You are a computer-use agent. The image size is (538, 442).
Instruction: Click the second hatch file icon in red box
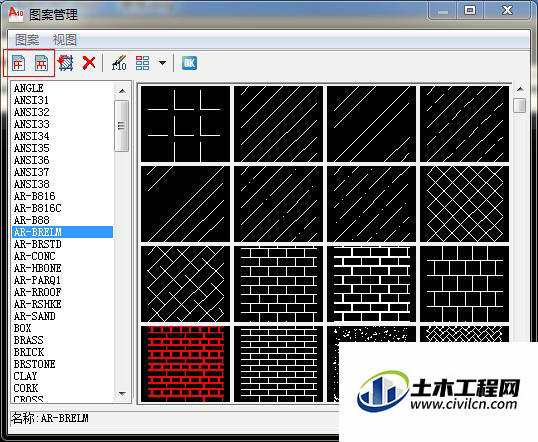point(41,63)
